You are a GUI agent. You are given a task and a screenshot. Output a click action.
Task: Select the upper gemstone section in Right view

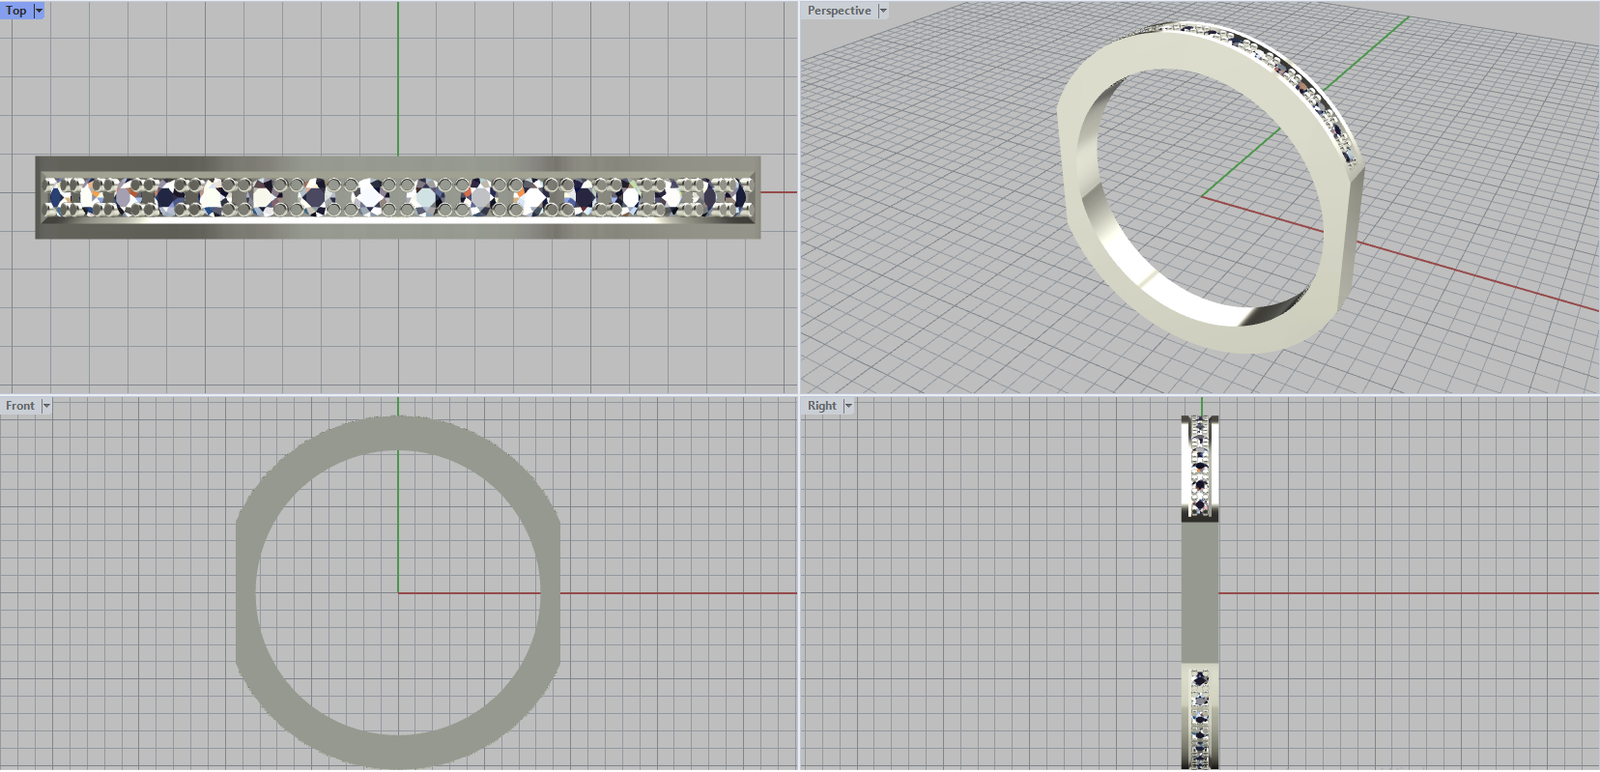[x=1200, y=468]
